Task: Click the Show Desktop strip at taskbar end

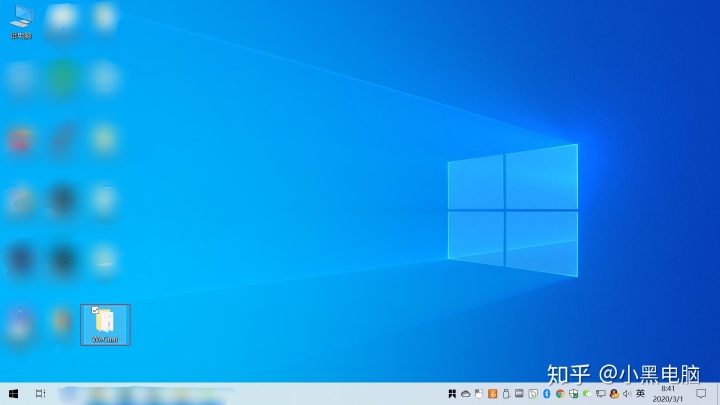Action: tap(718, 394)
